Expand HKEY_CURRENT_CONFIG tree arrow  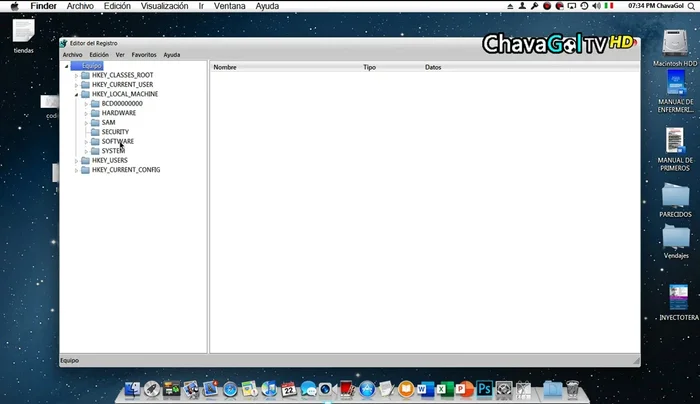(x=76, y=170)
